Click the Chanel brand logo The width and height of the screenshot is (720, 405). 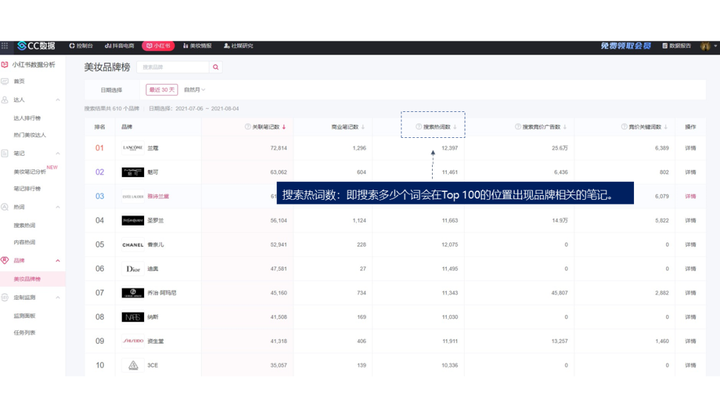pos(133,245)
